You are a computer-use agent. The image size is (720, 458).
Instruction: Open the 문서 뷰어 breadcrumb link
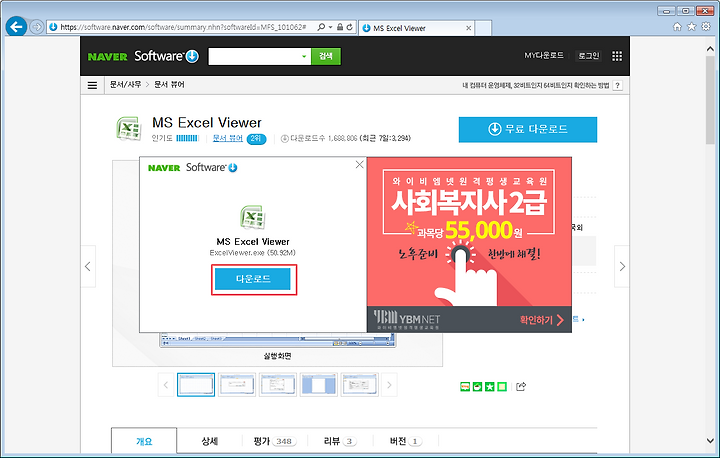[169, 85]
